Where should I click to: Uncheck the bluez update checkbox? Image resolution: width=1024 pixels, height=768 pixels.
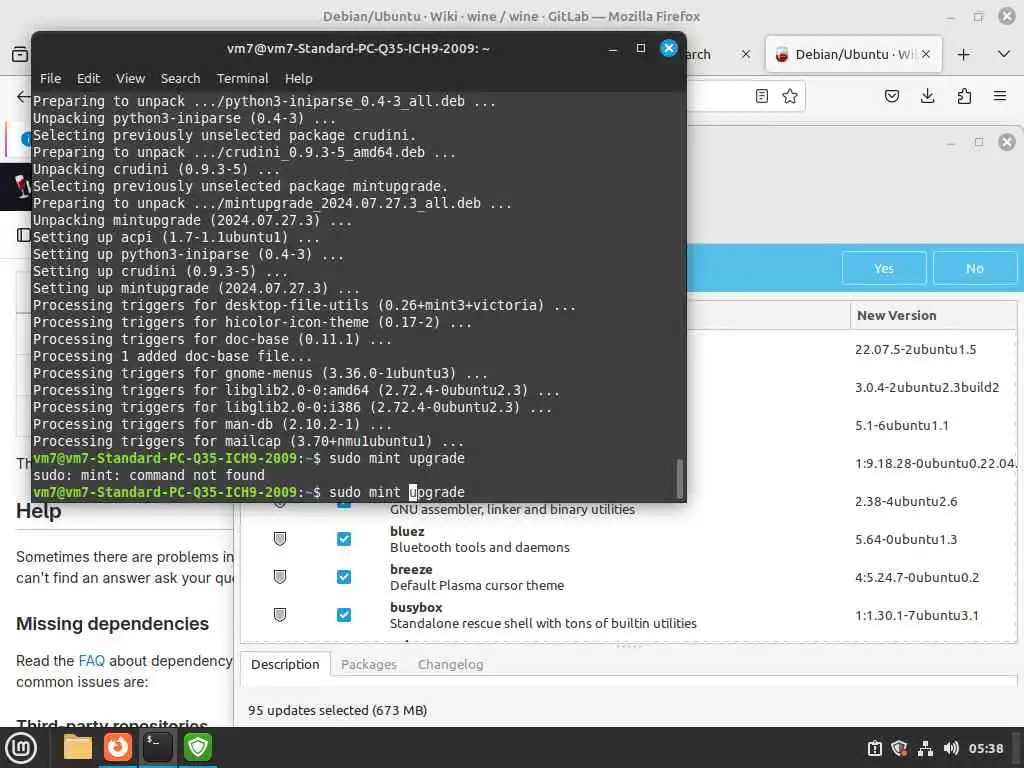344,539
